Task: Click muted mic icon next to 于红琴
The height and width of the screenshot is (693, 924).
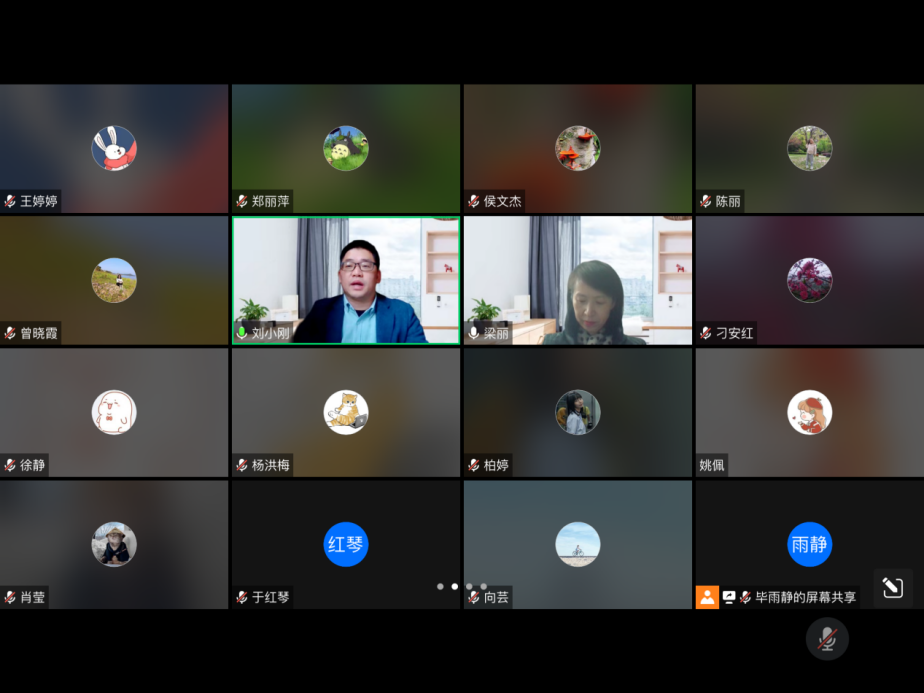Action: pyautogui.click(x=242, y=597)
